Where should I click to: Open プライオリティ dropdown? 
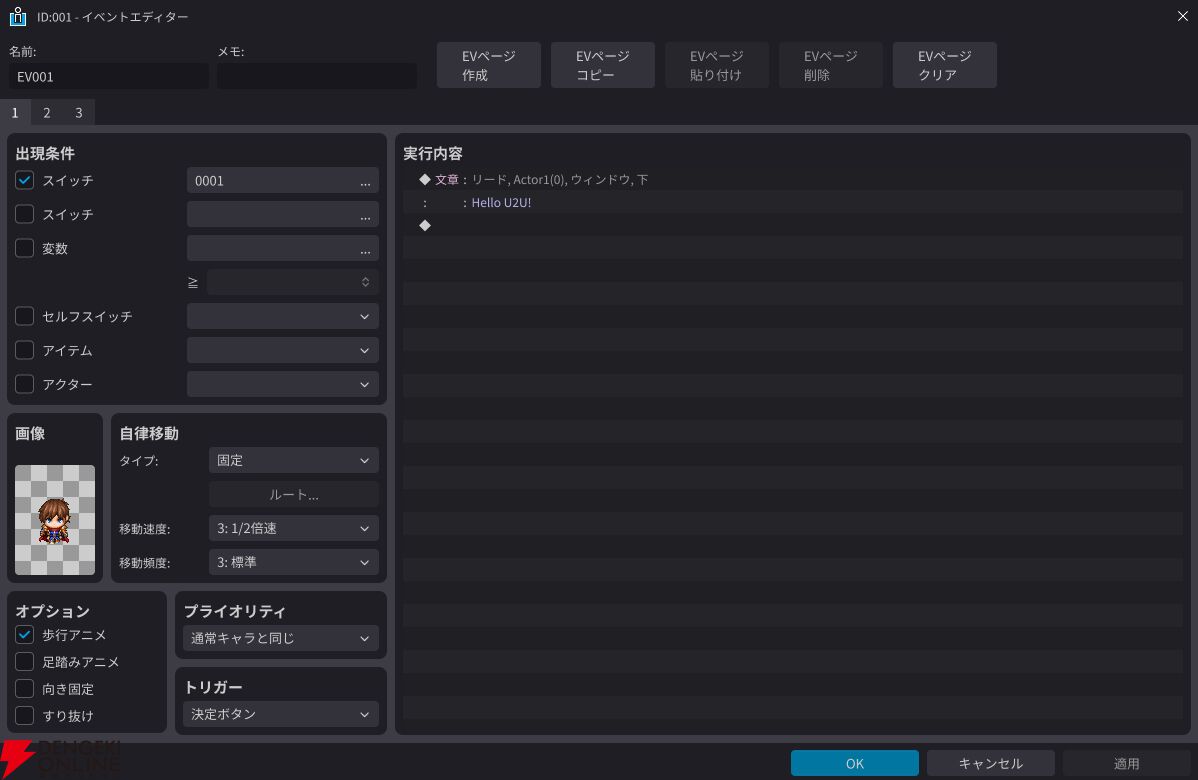click(x=280, y=638)
